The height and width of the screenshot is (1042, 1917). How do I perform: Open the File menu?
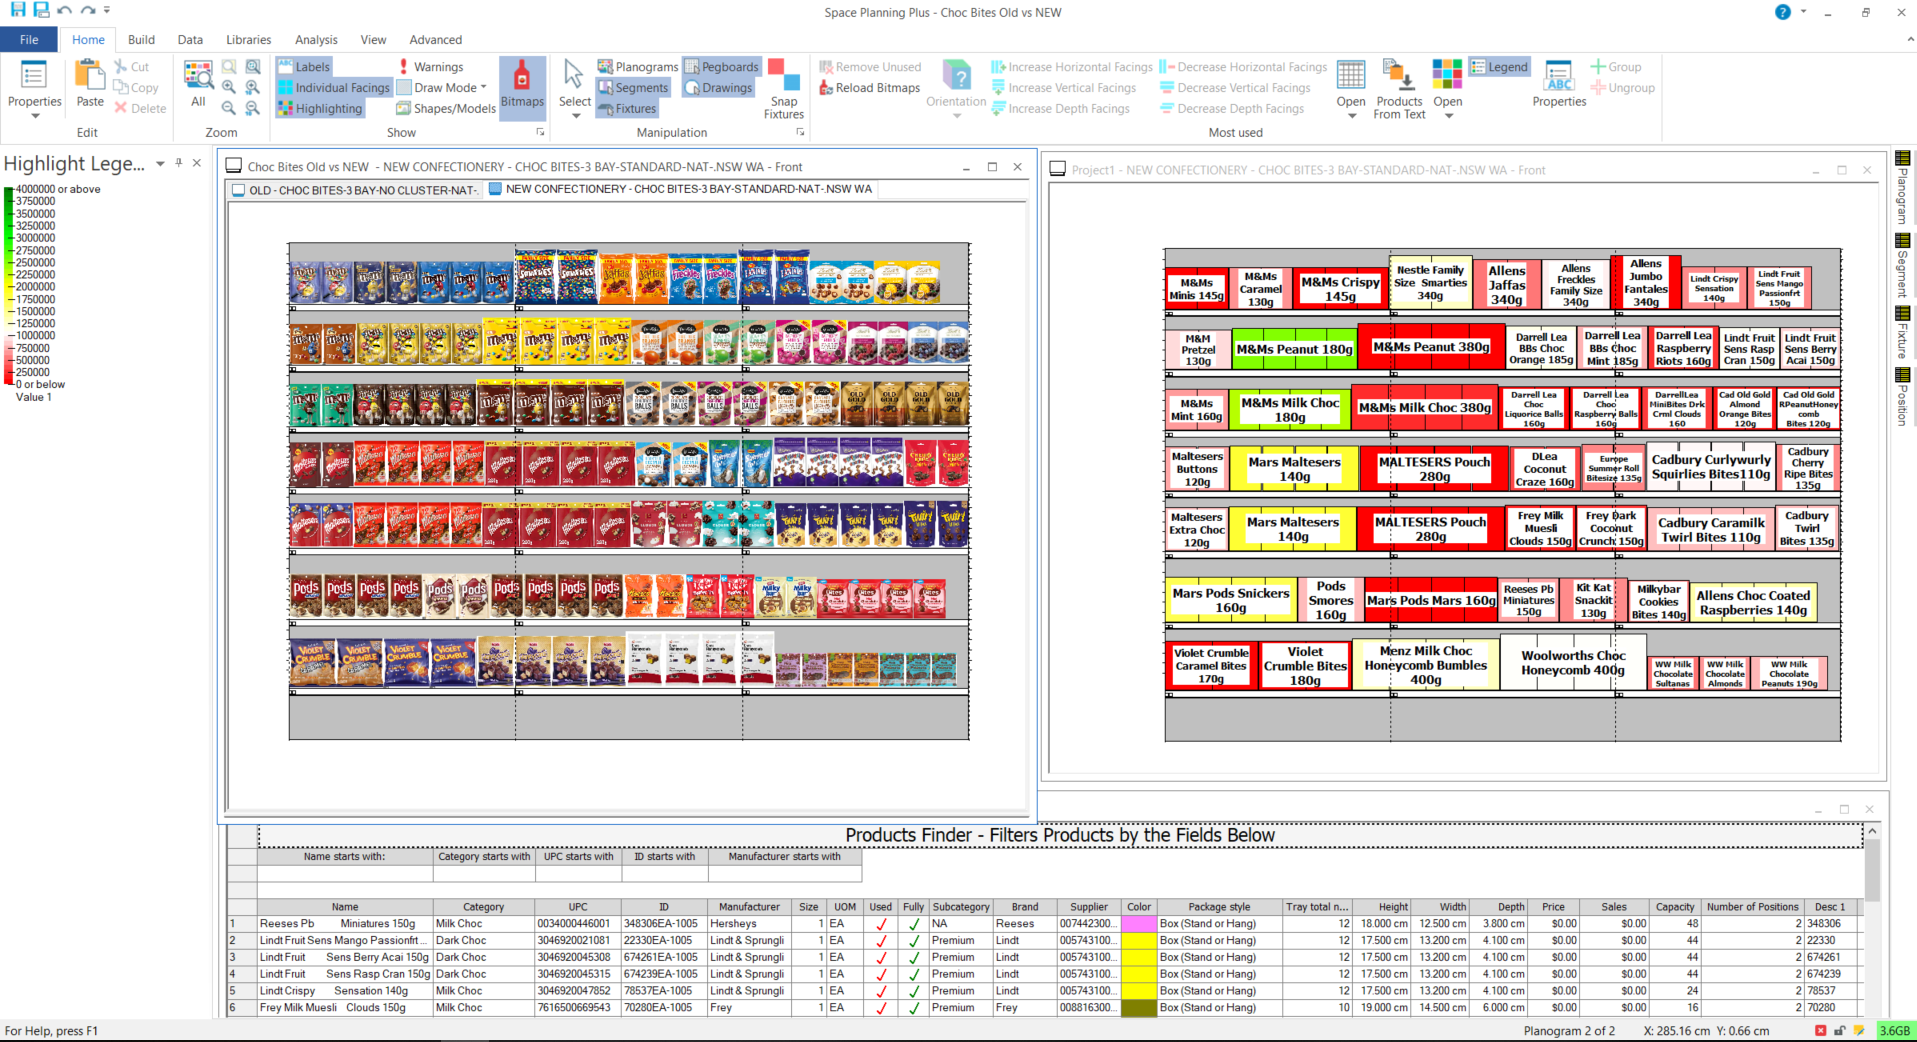(29, 40)
